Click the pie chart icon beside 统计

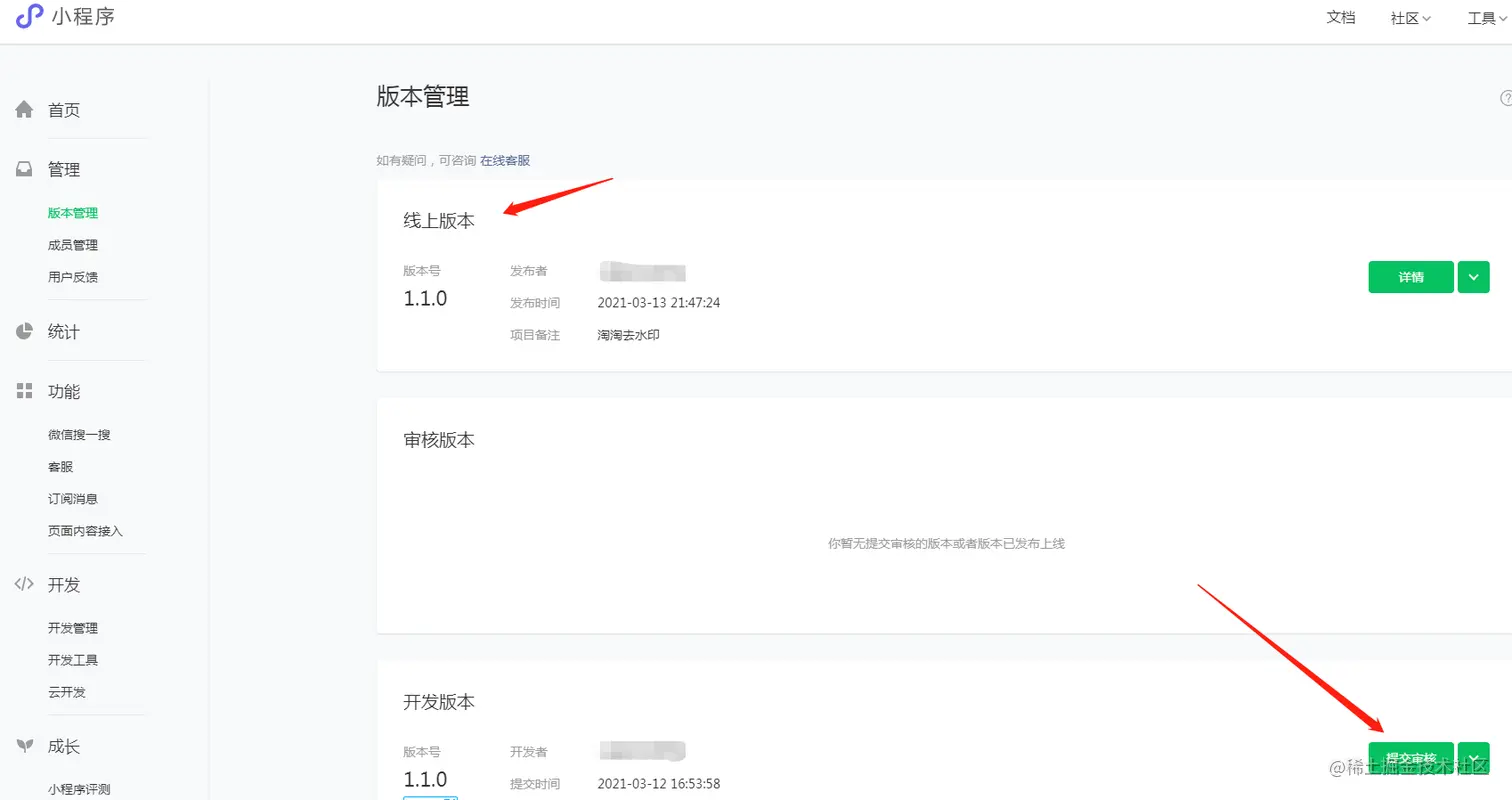point(24,331)
